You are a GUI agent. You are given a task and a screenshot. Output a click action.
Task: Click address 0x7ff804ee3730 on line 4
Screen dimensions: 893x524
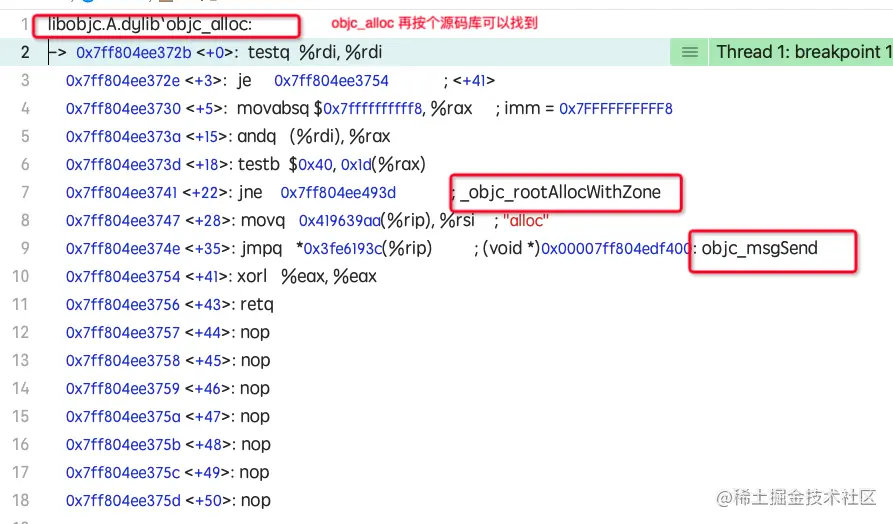pos(123,108)
